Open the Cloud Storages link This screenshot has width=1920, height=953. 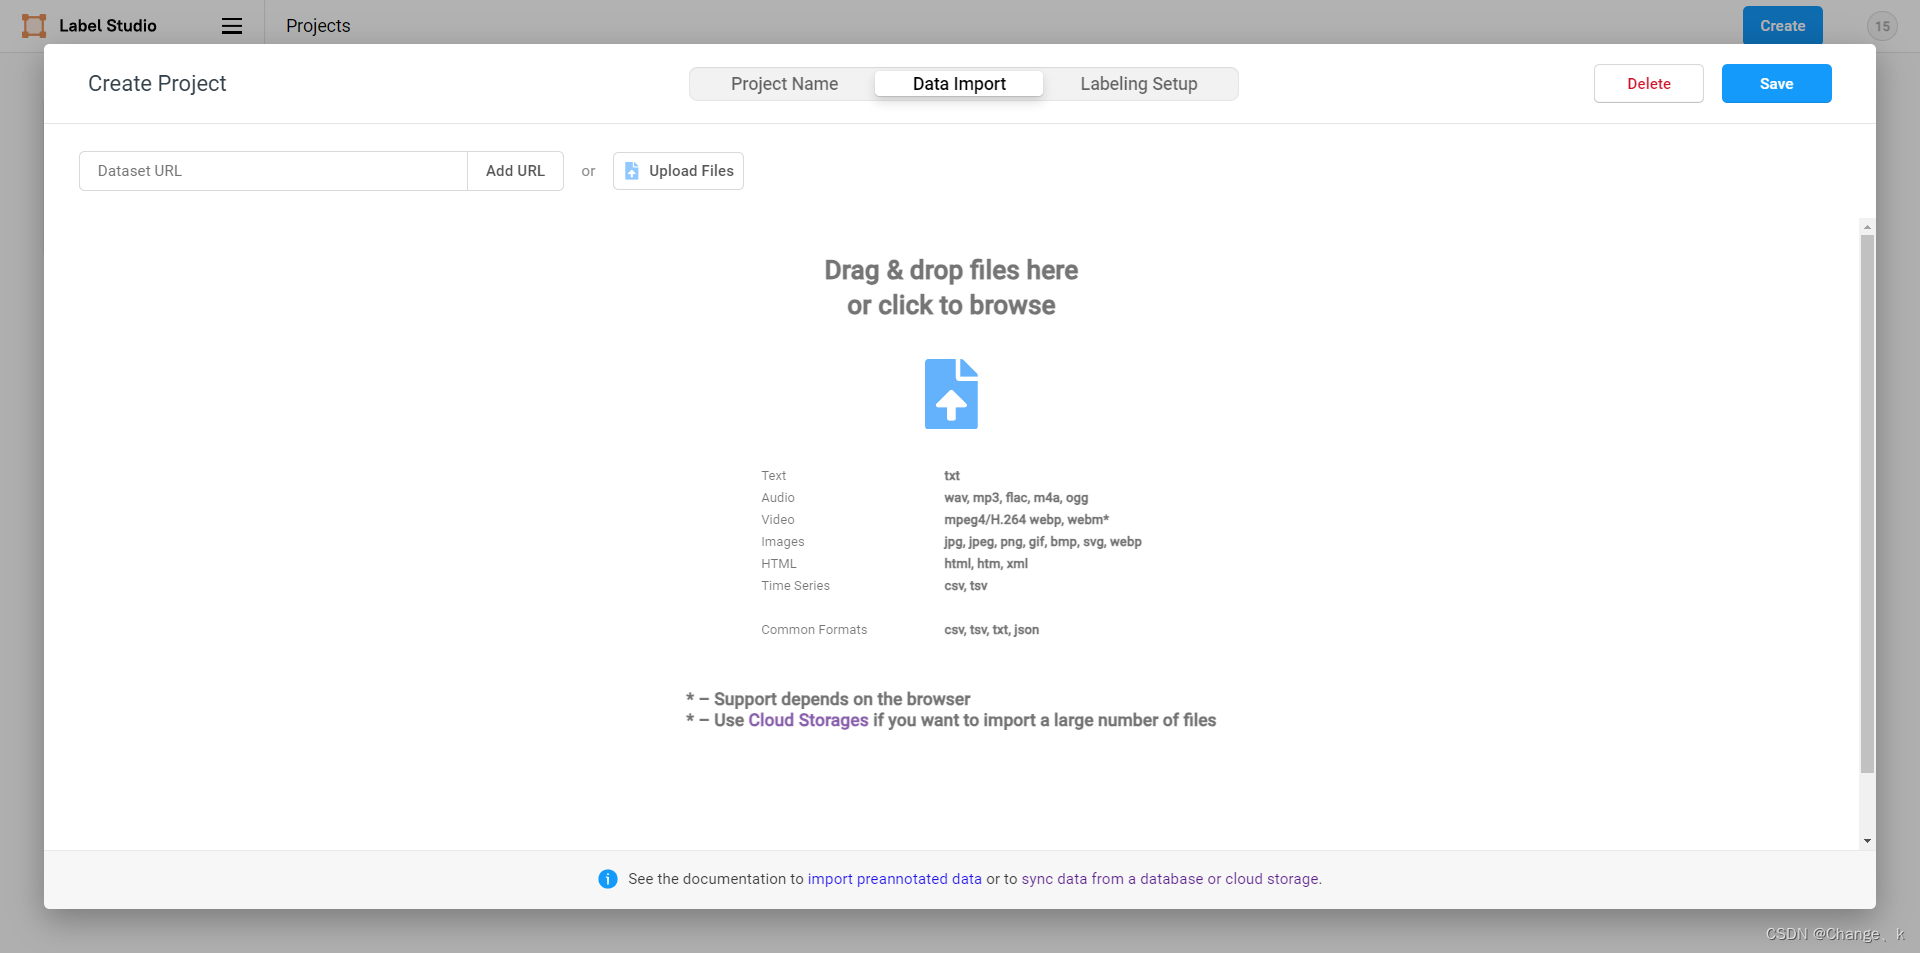pos(808,720)
